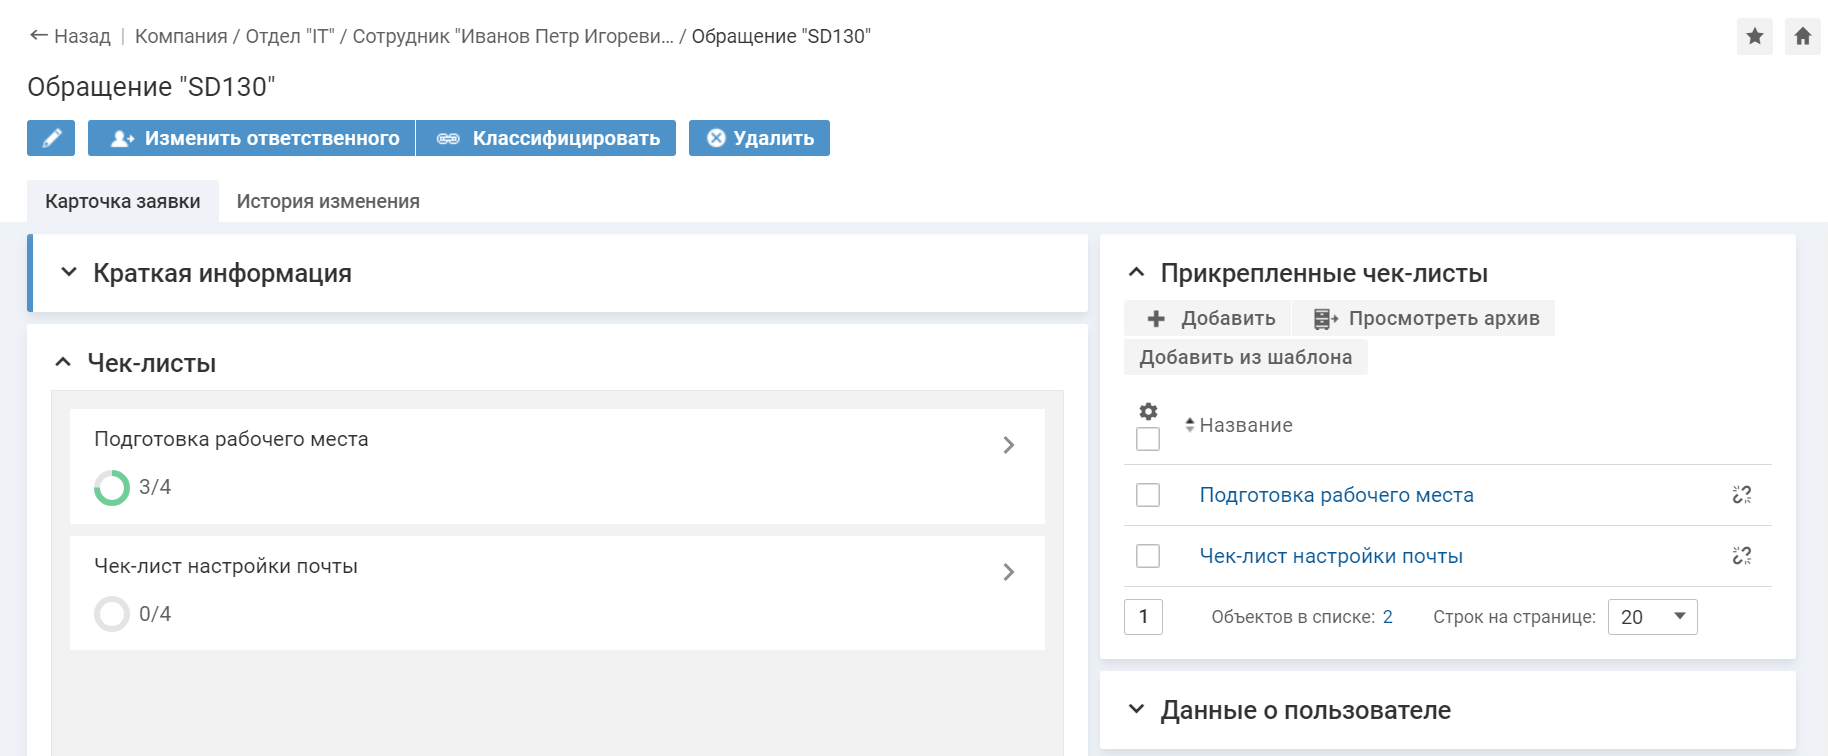Viewport: 1828px width, 756px height.
Task: Expand 'Краткая информация' section
Action: (x=69, y=273)
